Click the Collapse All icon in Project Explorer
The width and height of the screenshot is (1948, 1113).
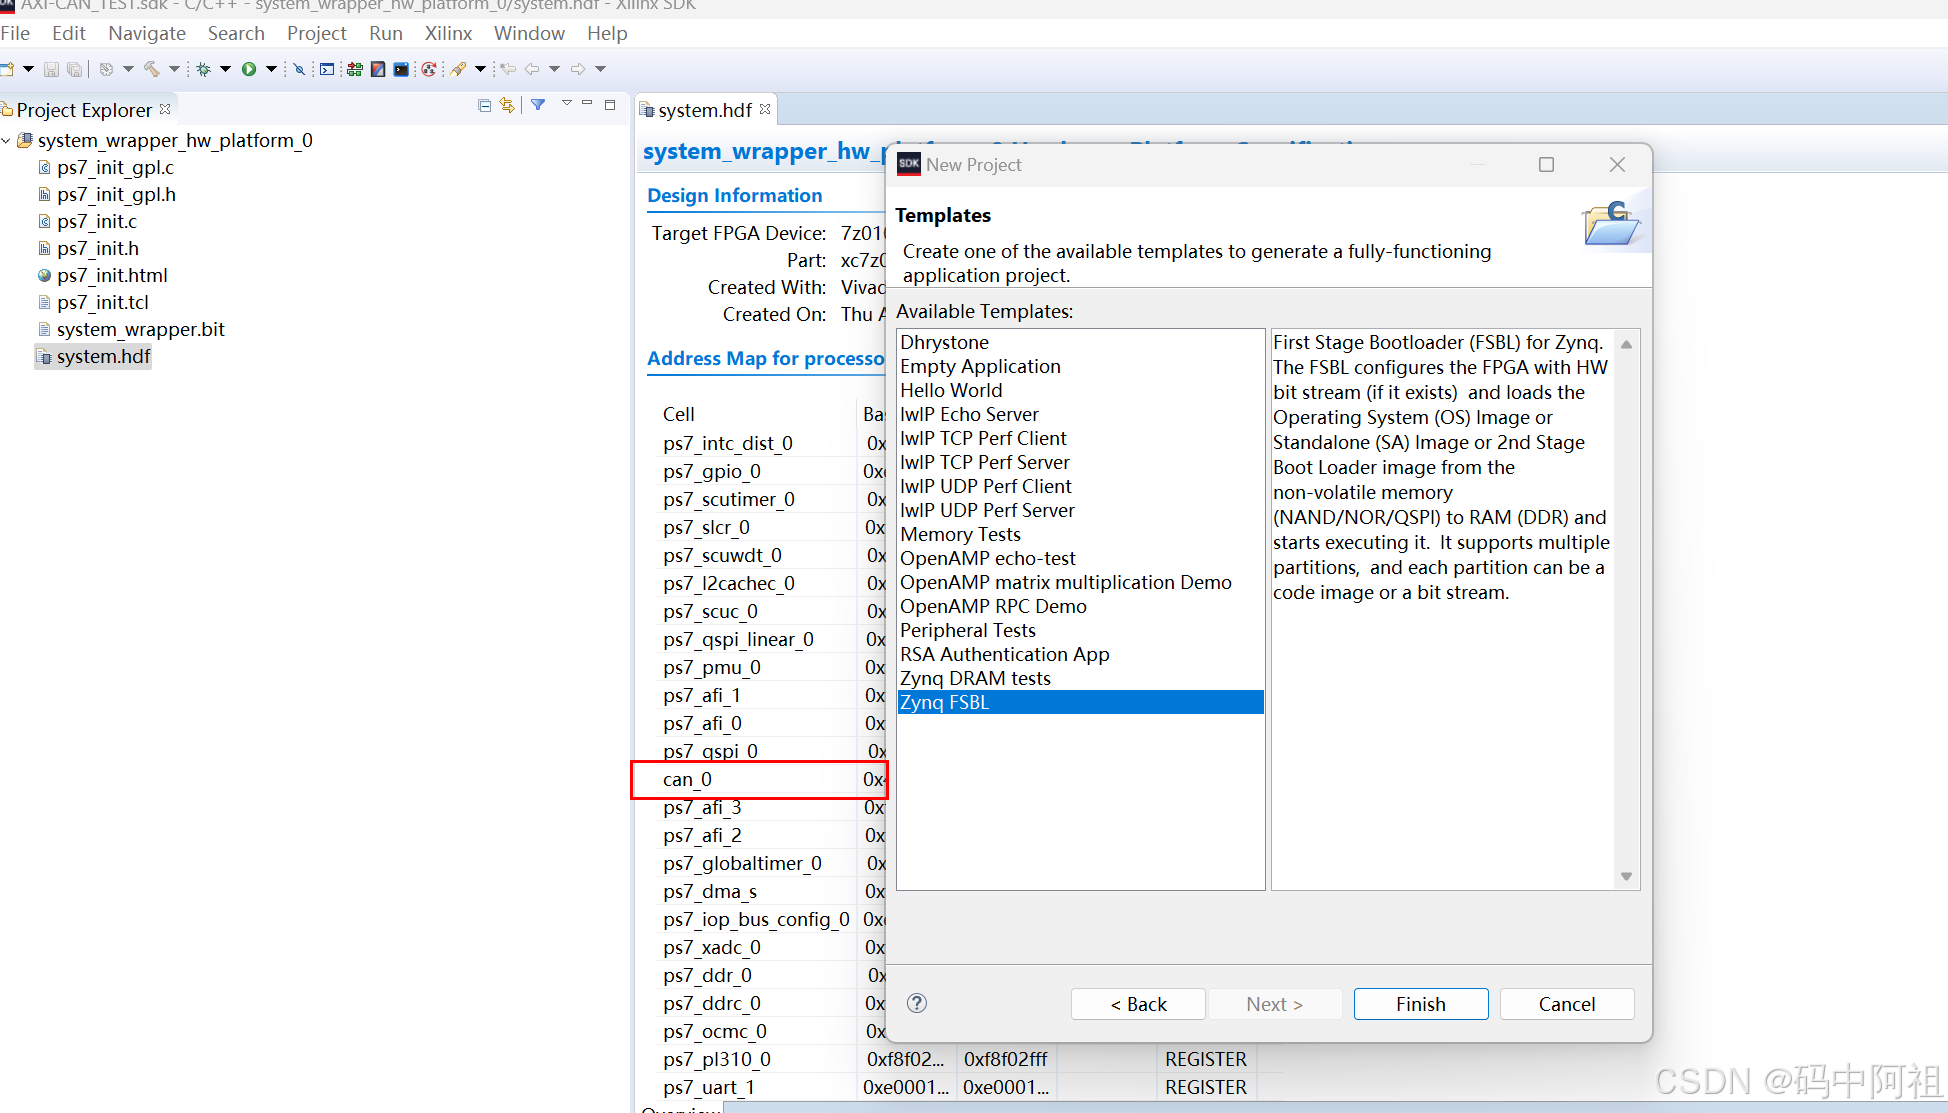(485, 105)
